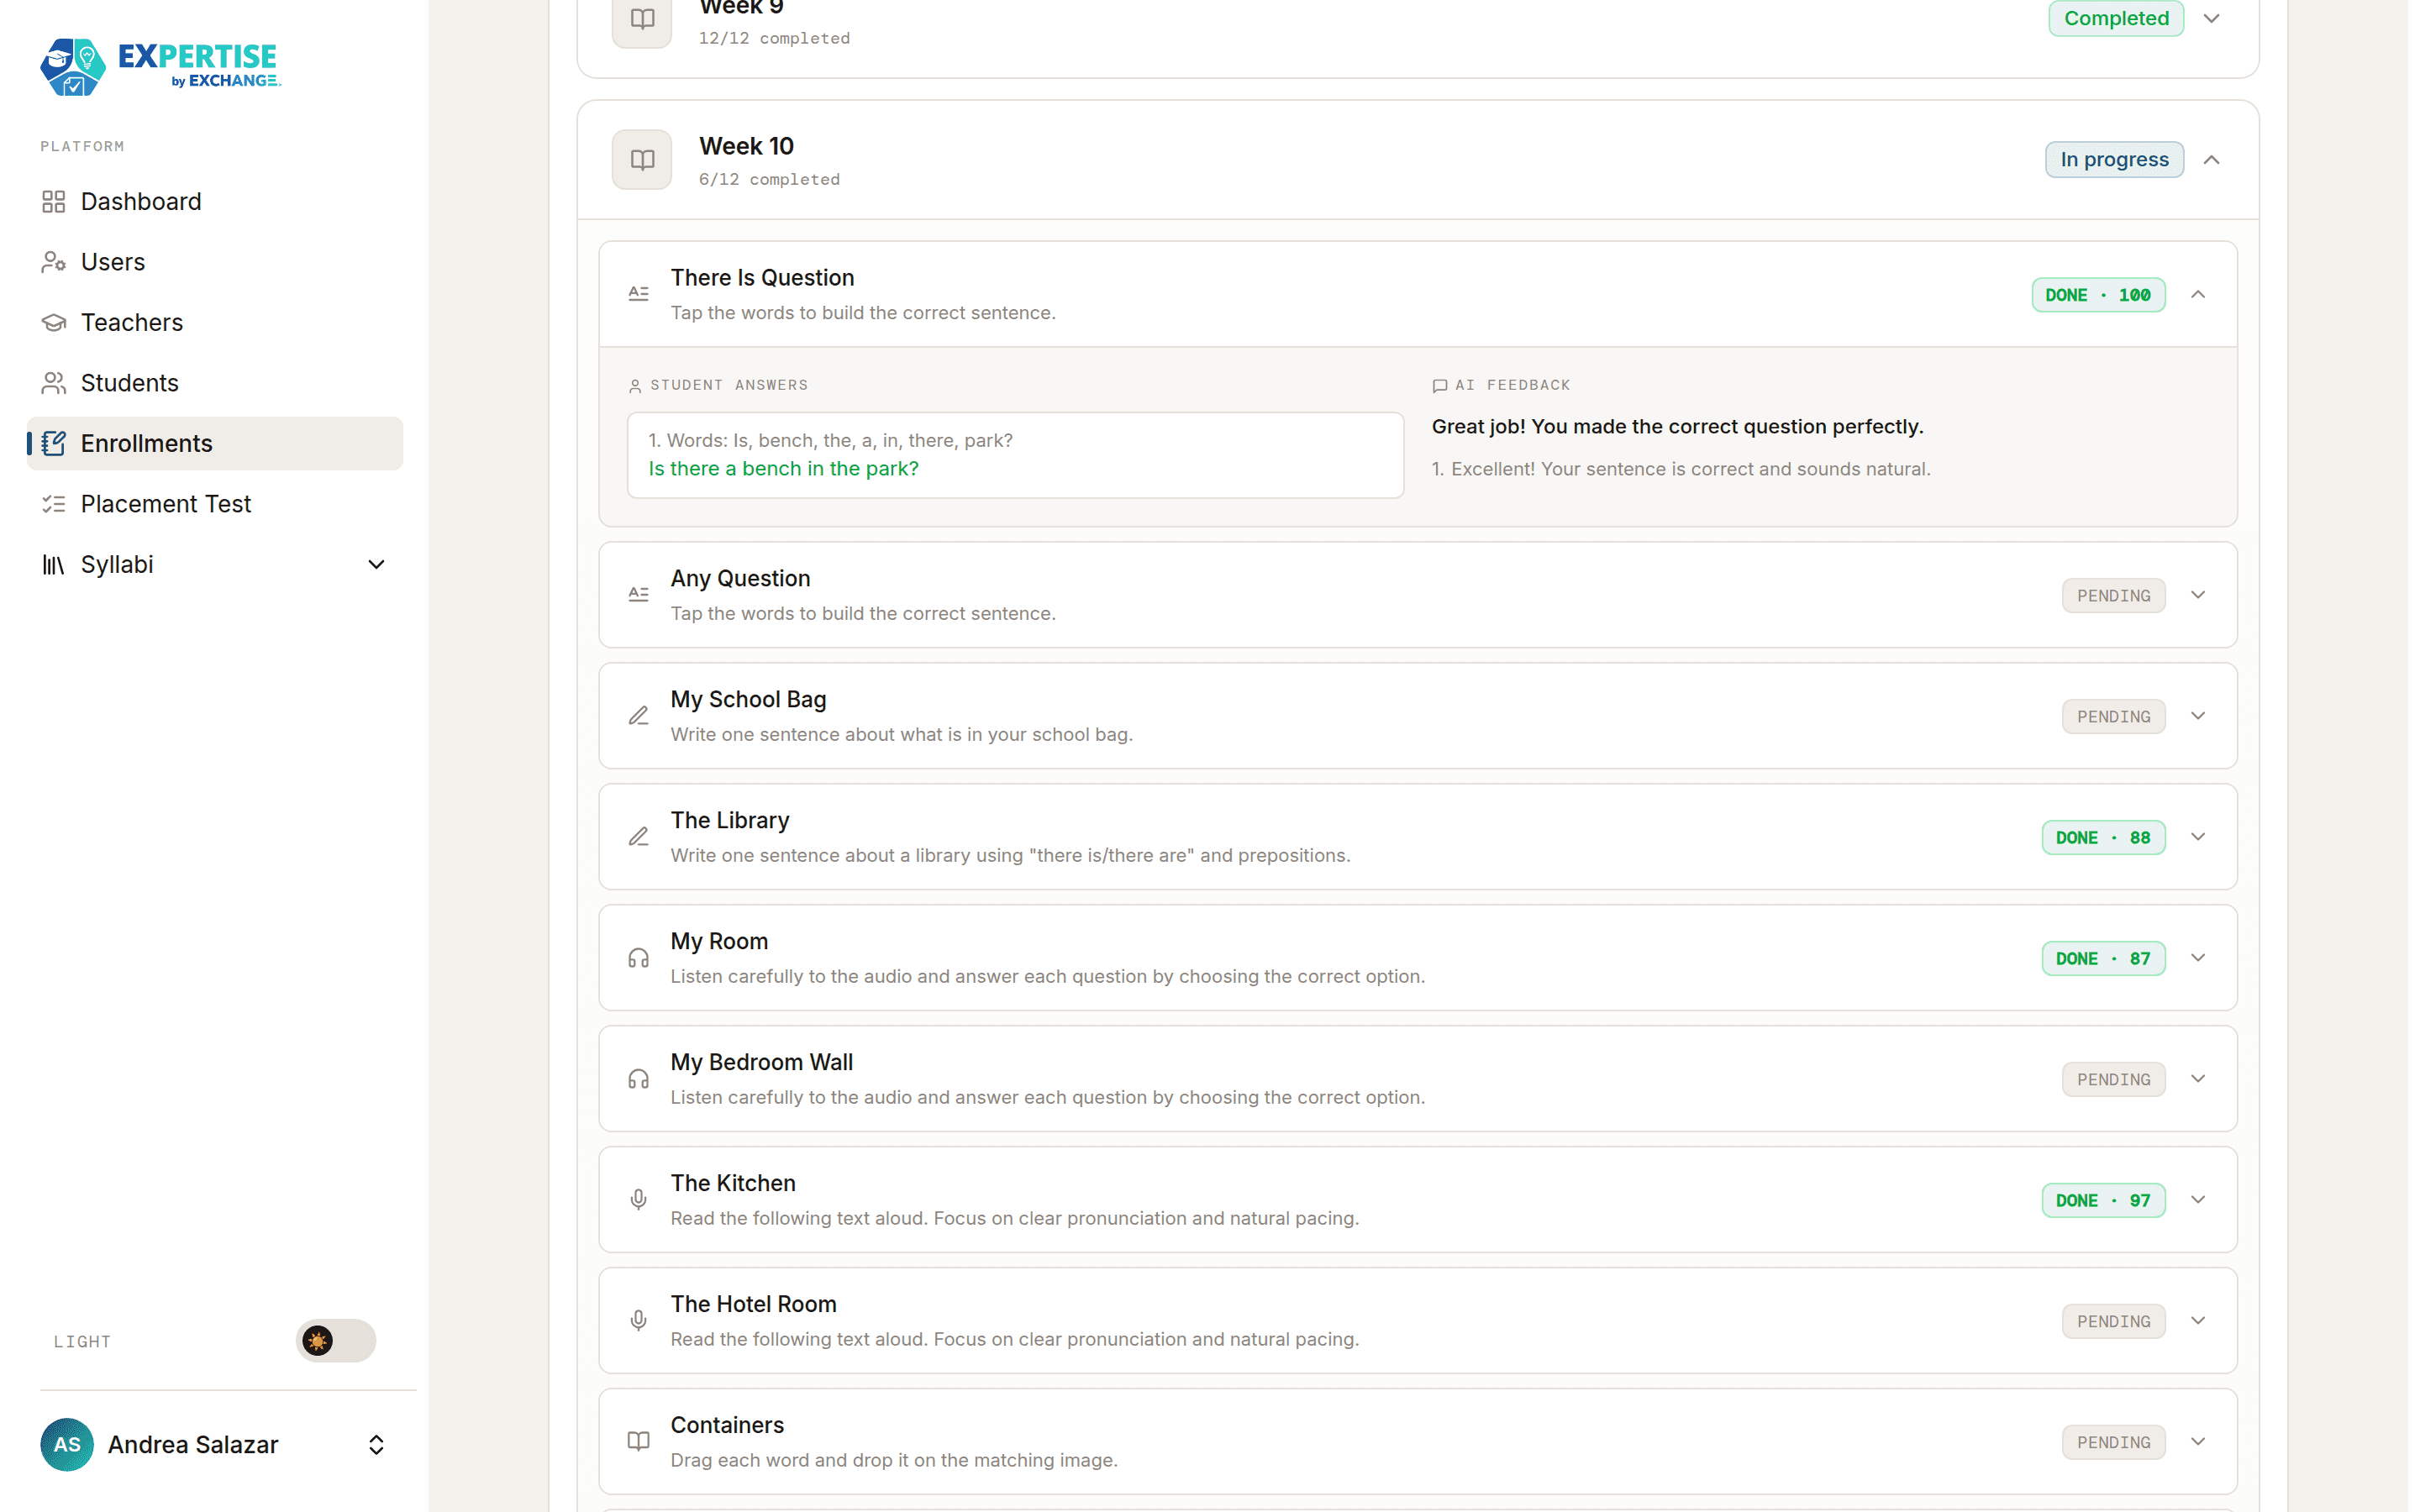The width and height of the screenshot is (2420, 1512).
Task: Click the Completed badge for Week 9
Action: [x=2116, y=18]
